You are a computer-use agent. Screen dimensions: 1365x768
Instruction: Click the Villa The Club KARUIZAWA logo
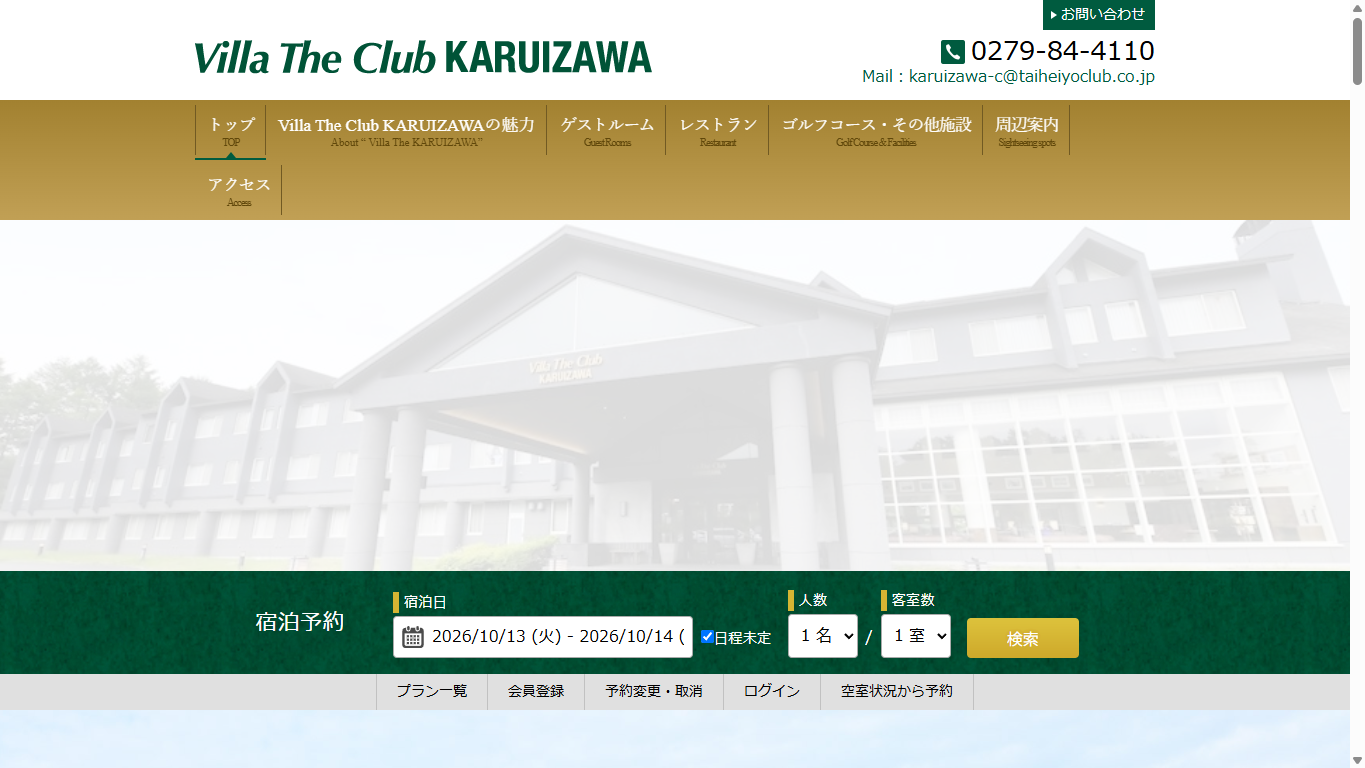tap(423, 57)
